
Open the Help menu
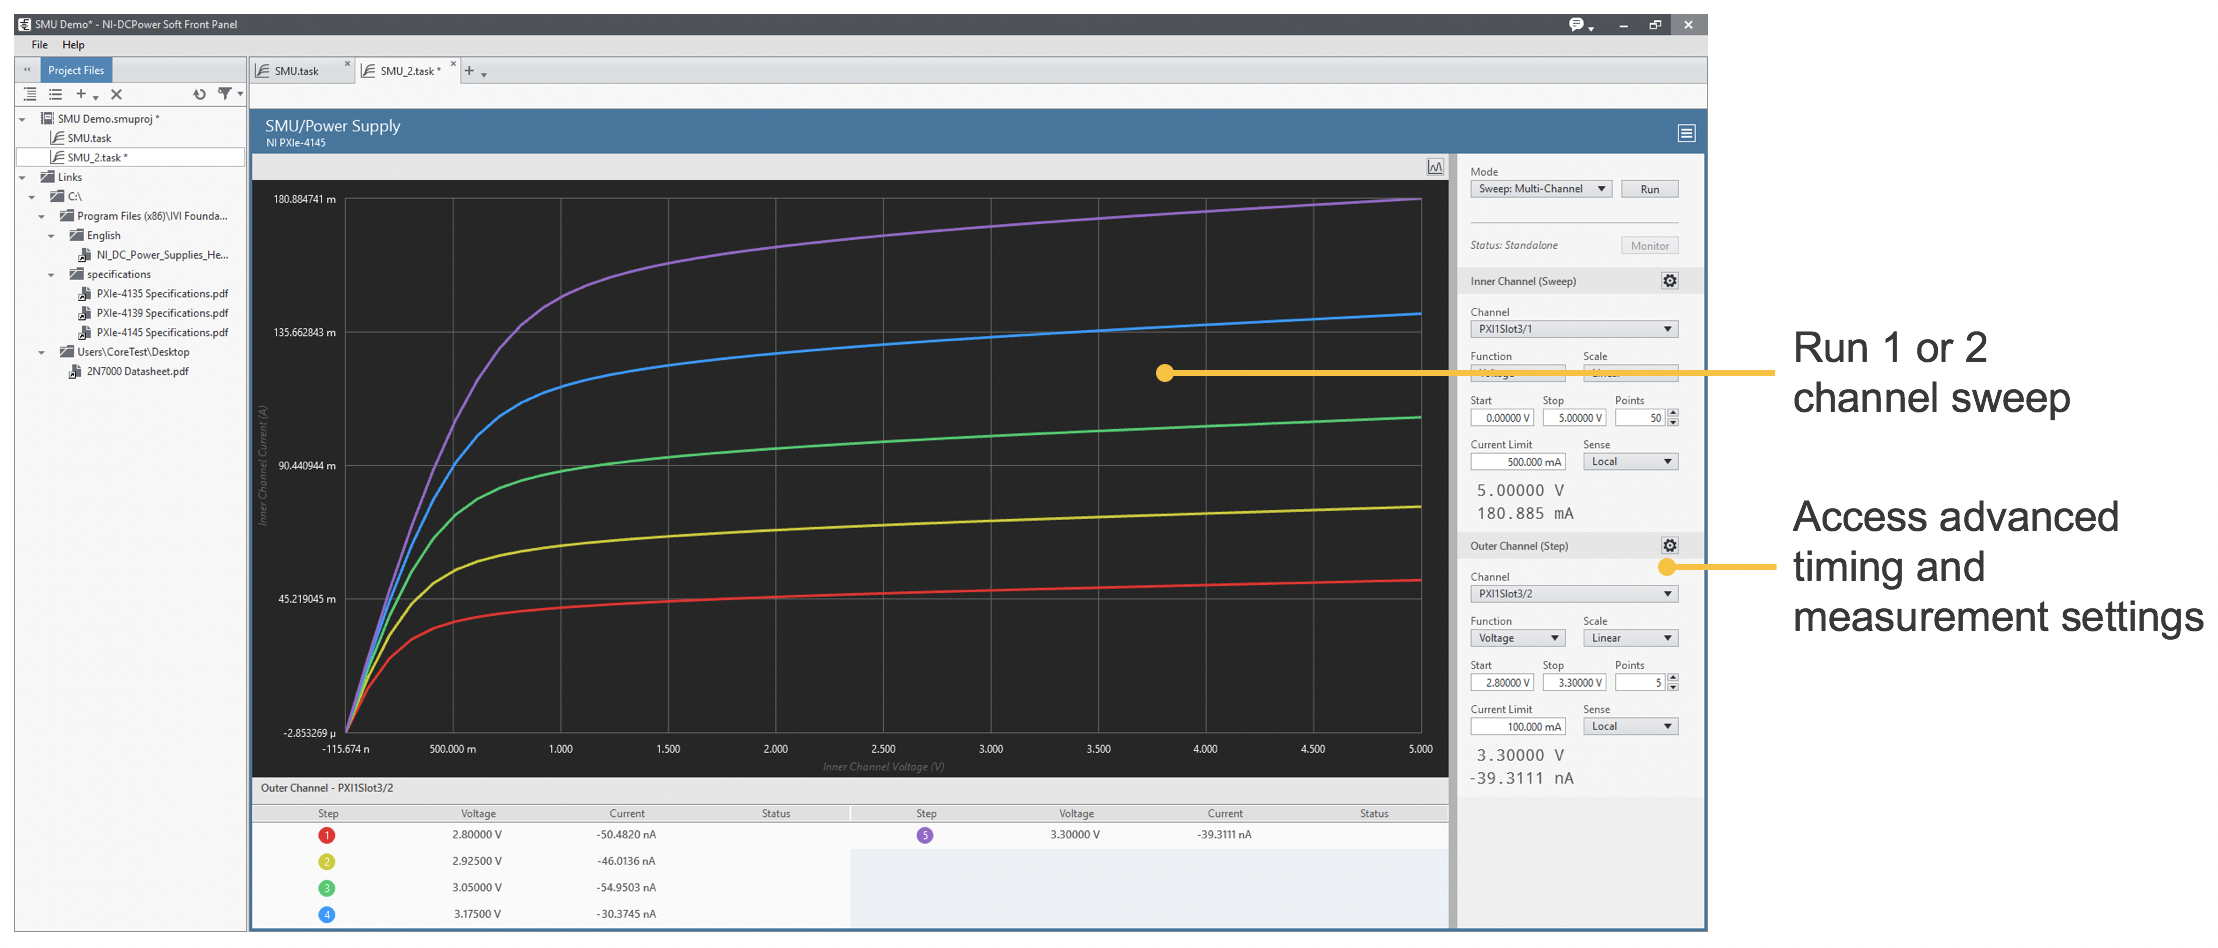click(x=73, y=45)
